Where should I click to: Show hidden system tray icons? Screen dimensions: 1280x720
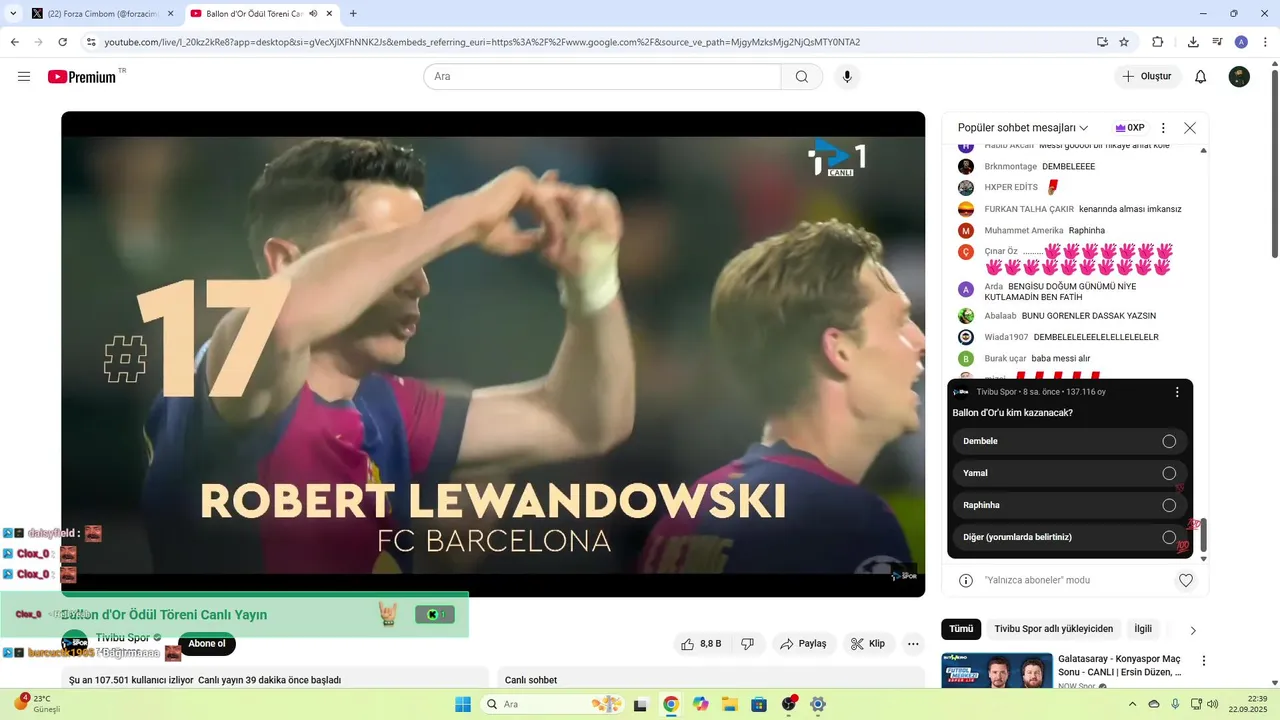tap(1132, 704)
